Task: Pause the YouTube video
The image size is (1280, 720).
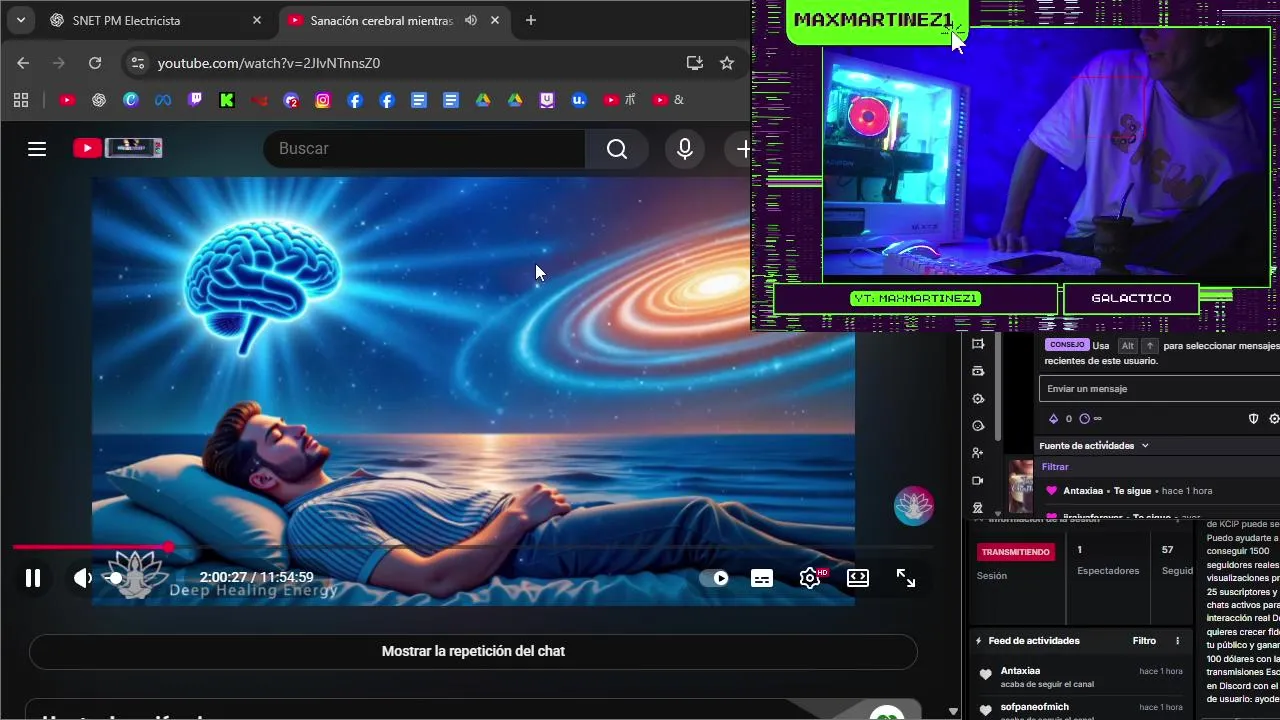Action: [33, 578]
